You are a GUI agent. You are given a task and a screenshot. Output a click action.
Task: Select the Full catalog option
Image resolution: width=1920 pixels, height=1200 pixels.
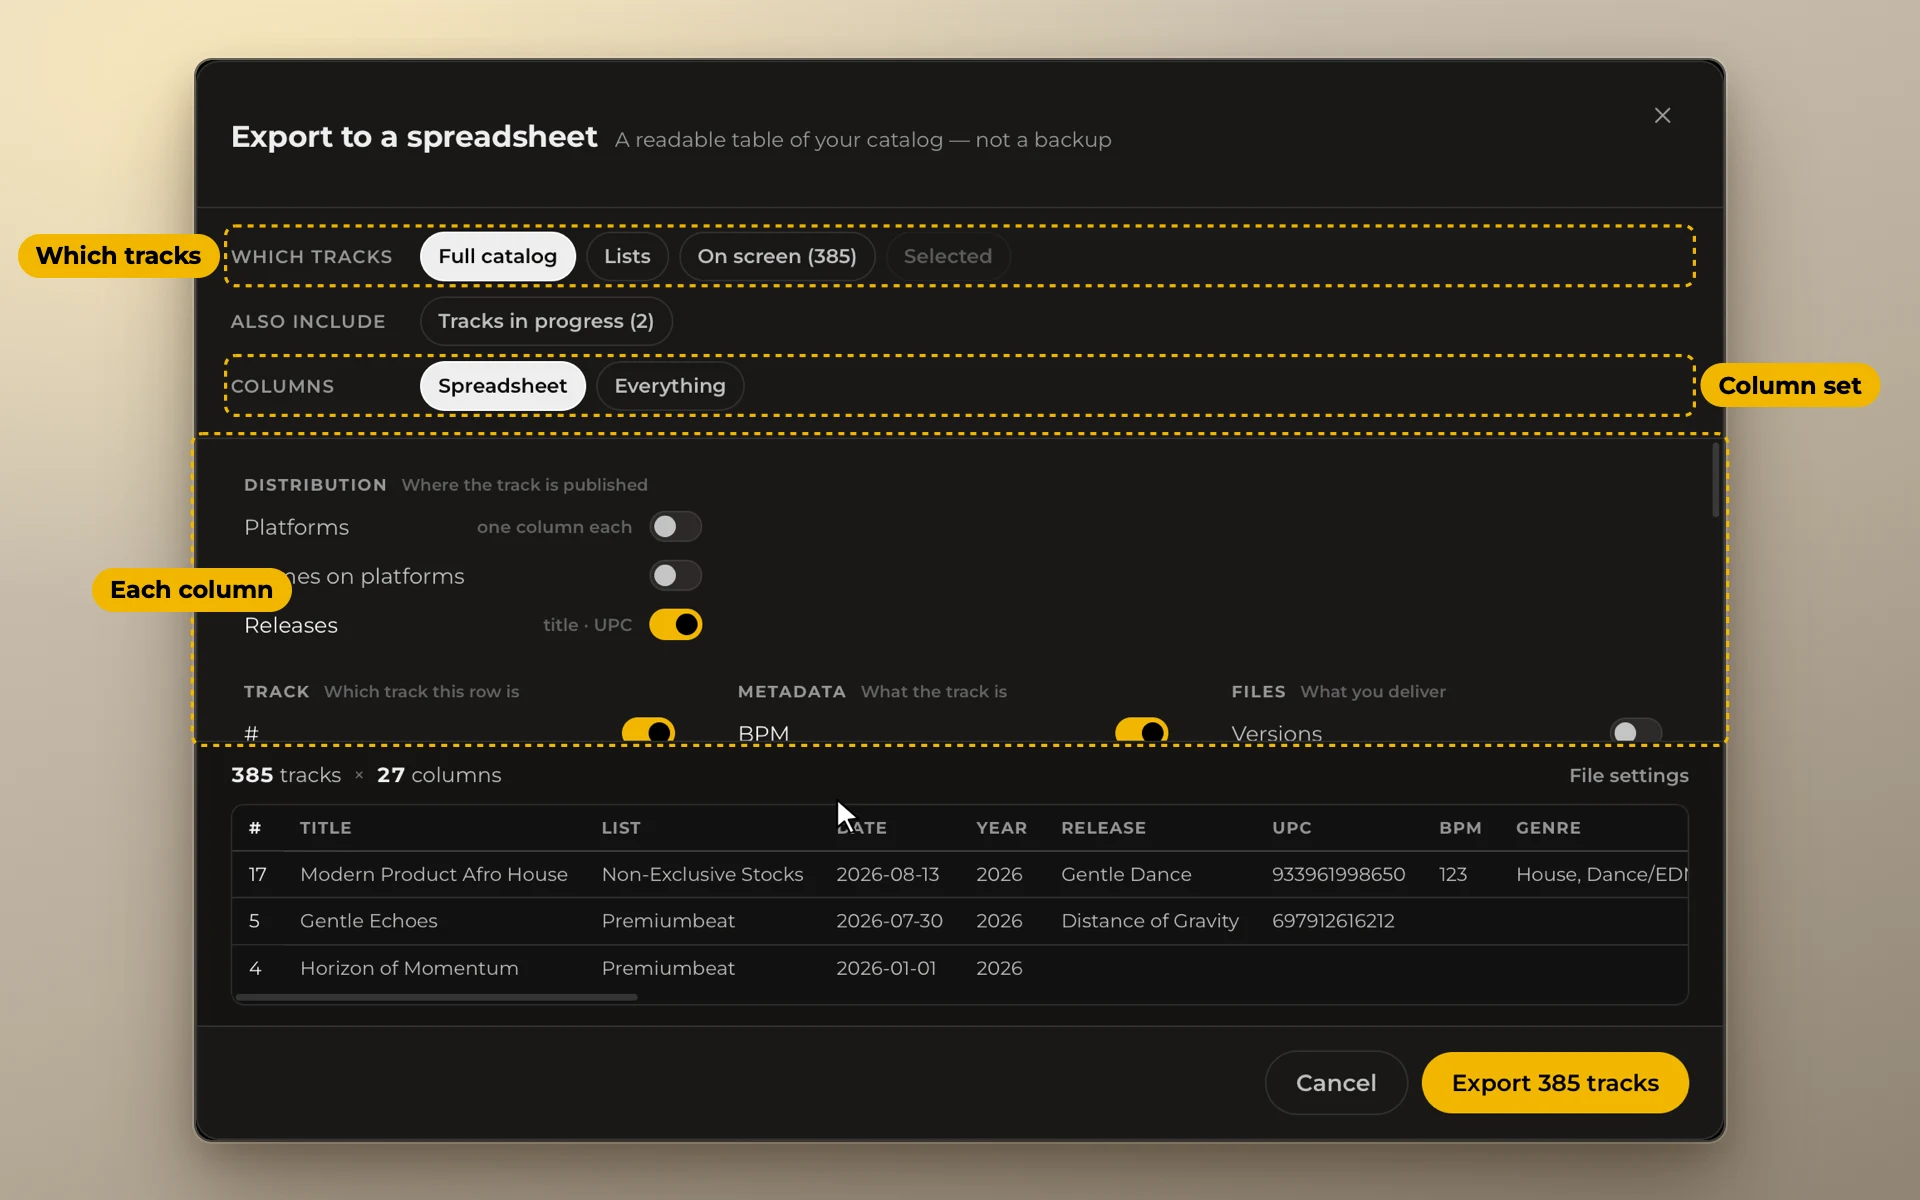497,256
